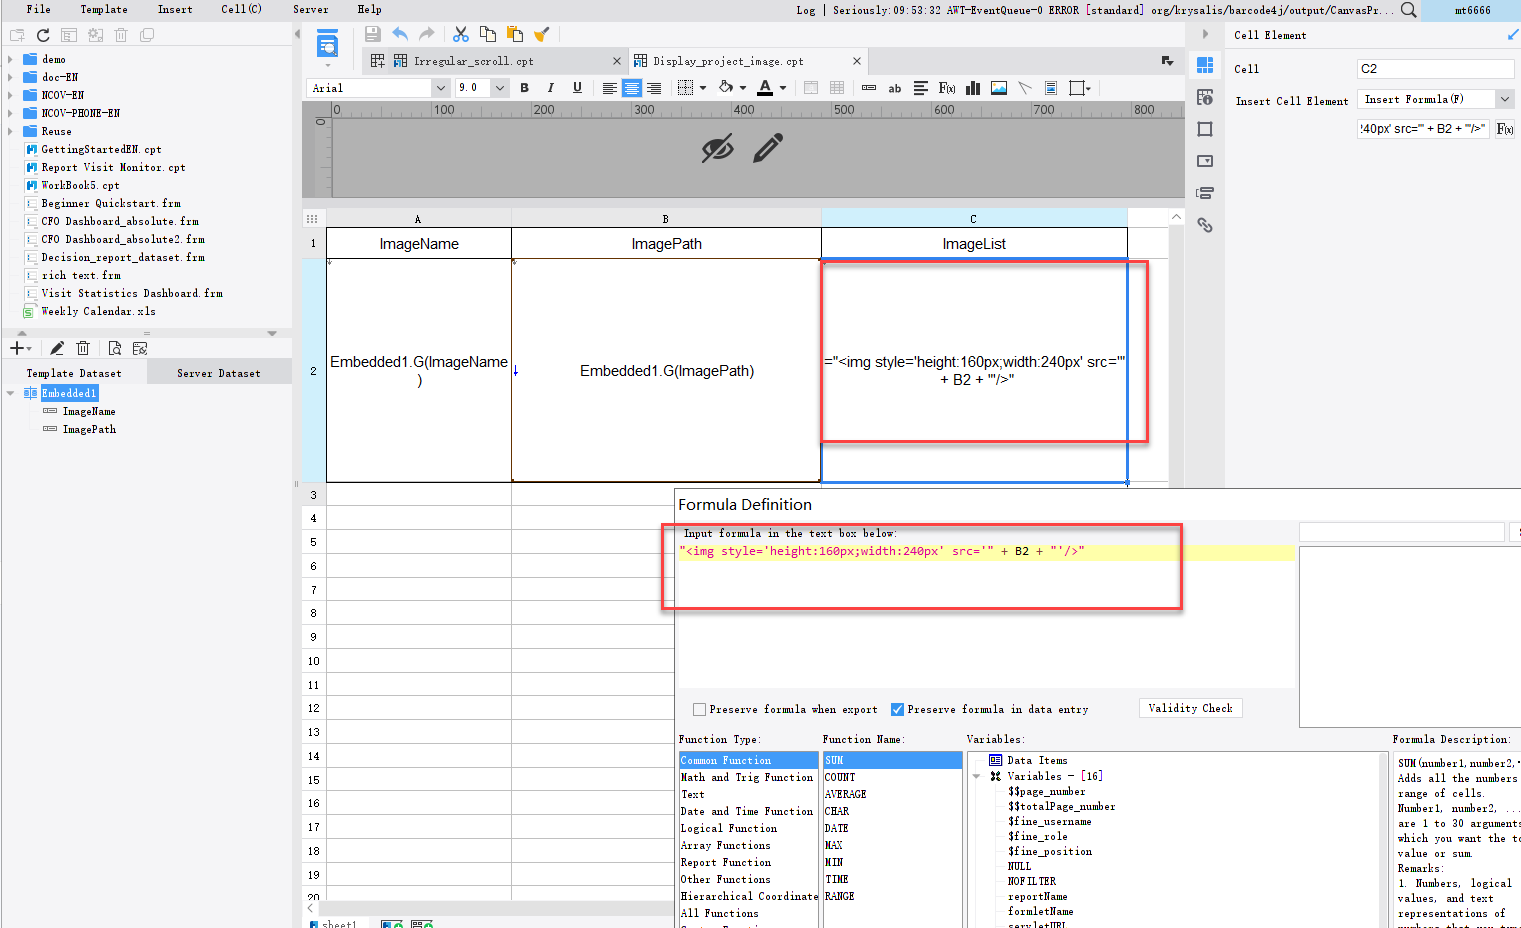Click the Cell reference input showing C2
1521x928 pixels.
pos(1435,68)
